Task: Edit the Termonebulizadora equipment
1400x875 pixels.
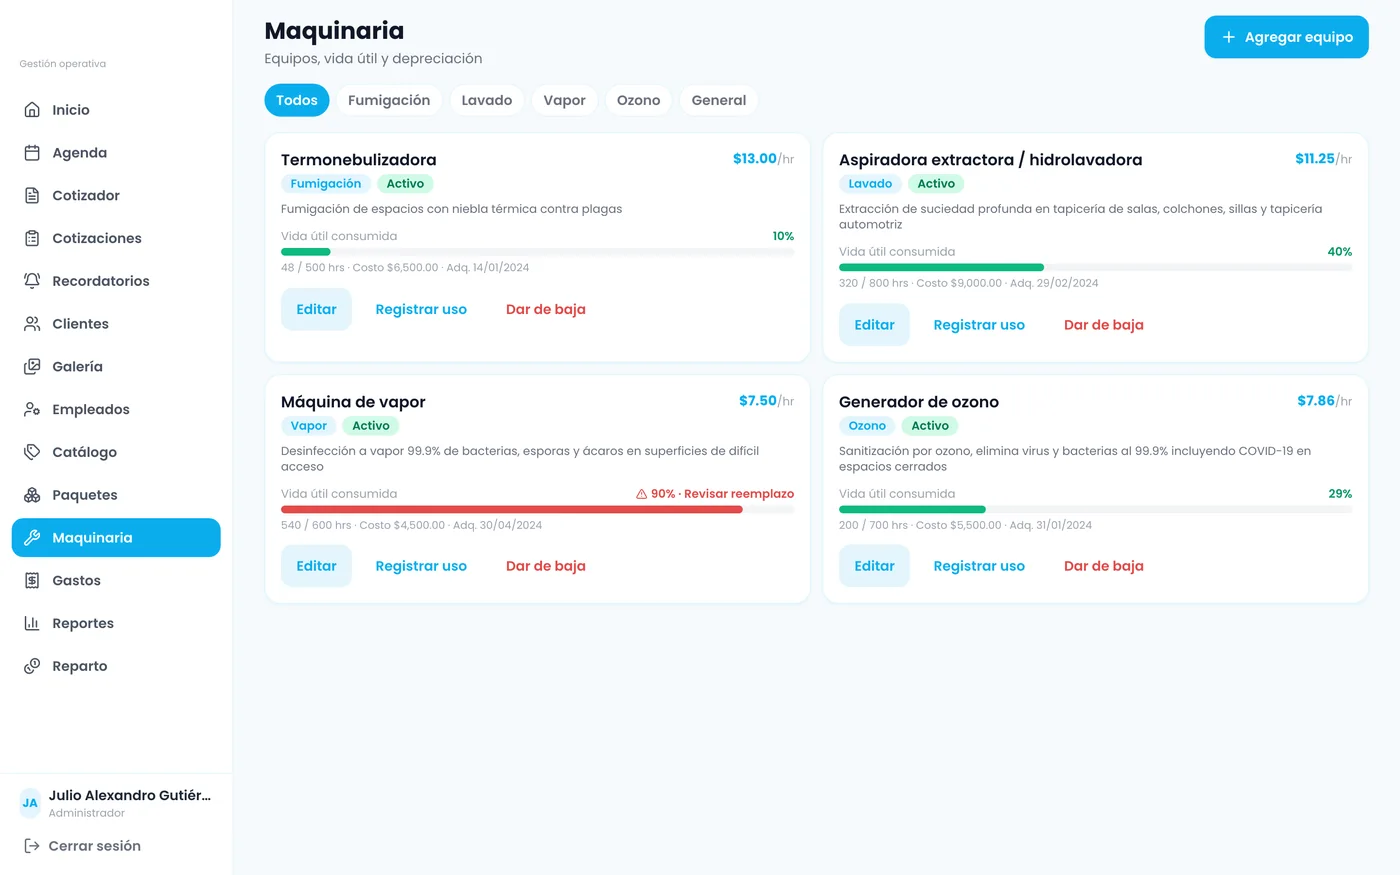Action: click(316, 309)
